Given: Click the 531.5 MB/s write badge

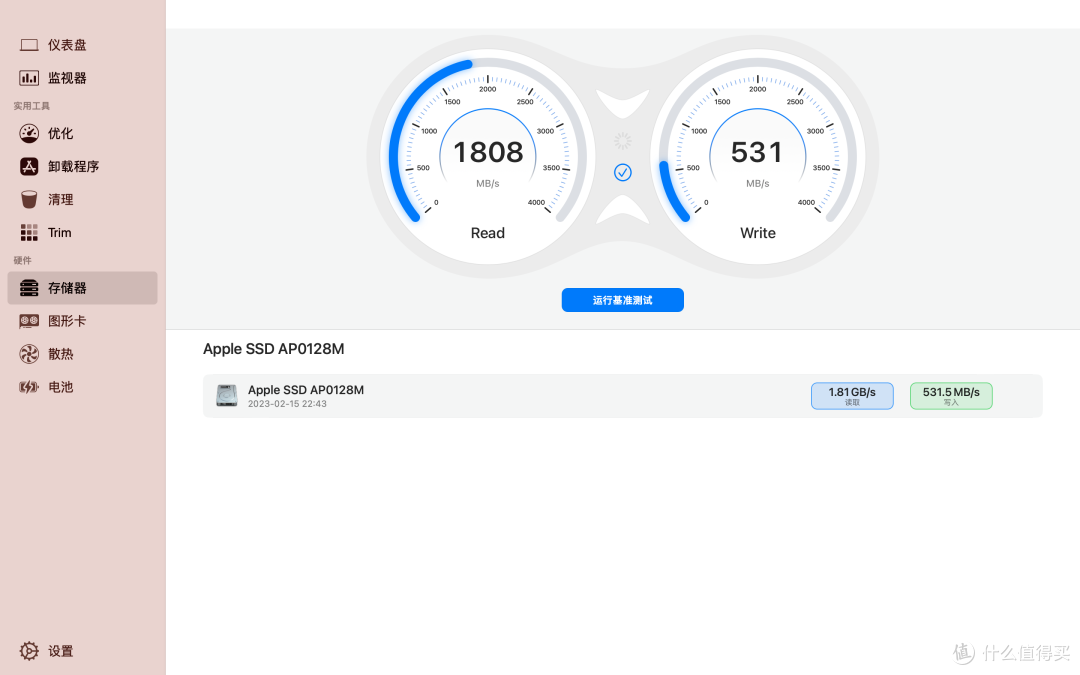Looking at the screenshot, I should coord(951,395).
